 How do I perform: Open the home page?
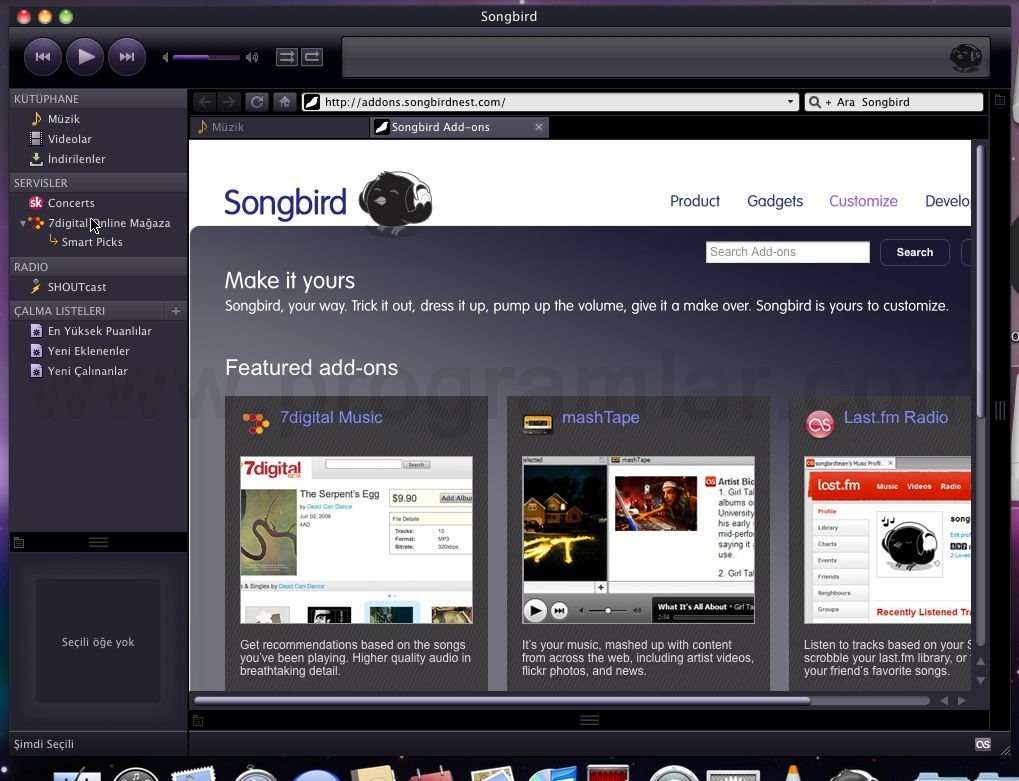pyautogui.click(x=284, y=102)
